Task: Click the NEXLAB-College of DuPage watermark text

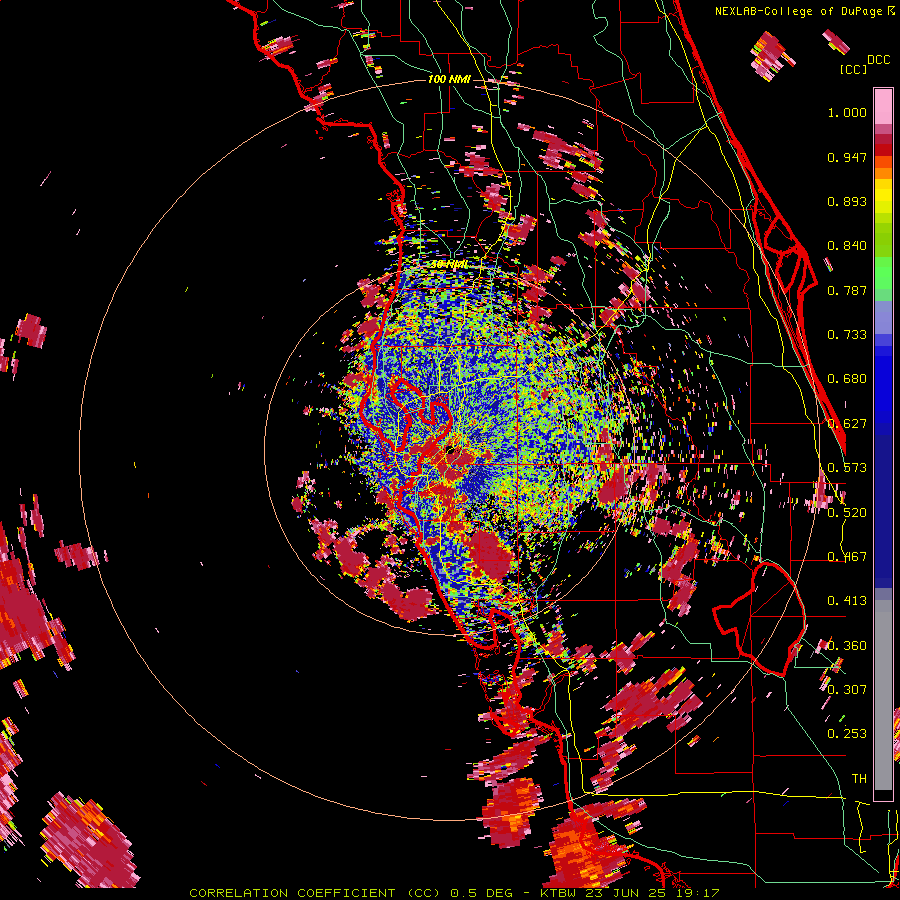Action: coord(804,11)
